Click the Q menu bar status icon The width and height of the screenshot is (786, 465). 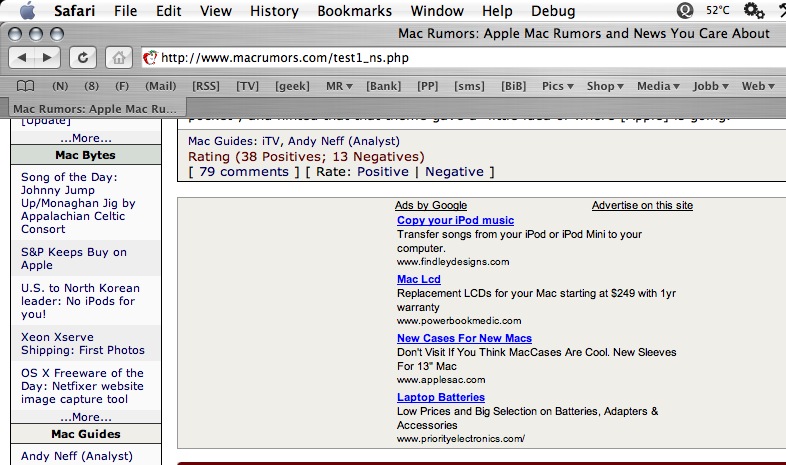pos(684,11)
